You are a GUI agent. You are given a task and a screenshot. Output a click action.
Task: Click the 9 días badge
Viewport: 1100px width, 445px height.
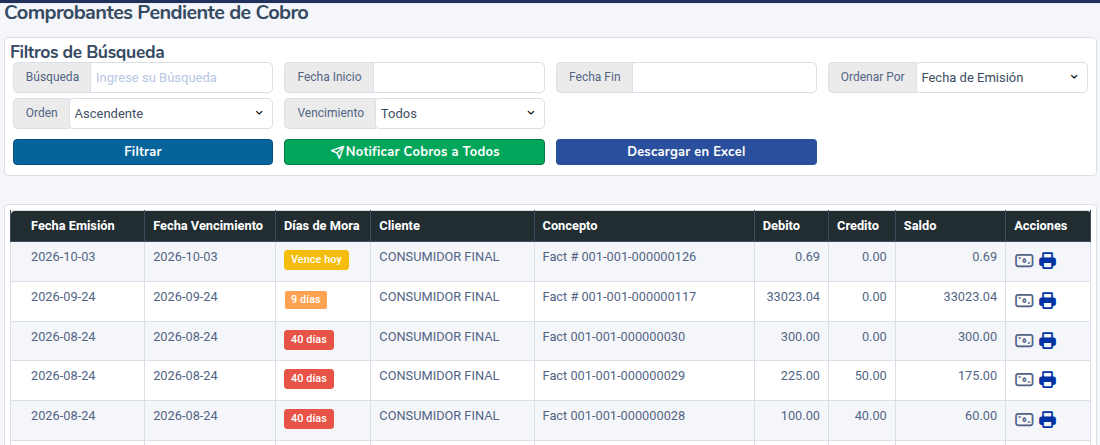[x=305, y=300]
